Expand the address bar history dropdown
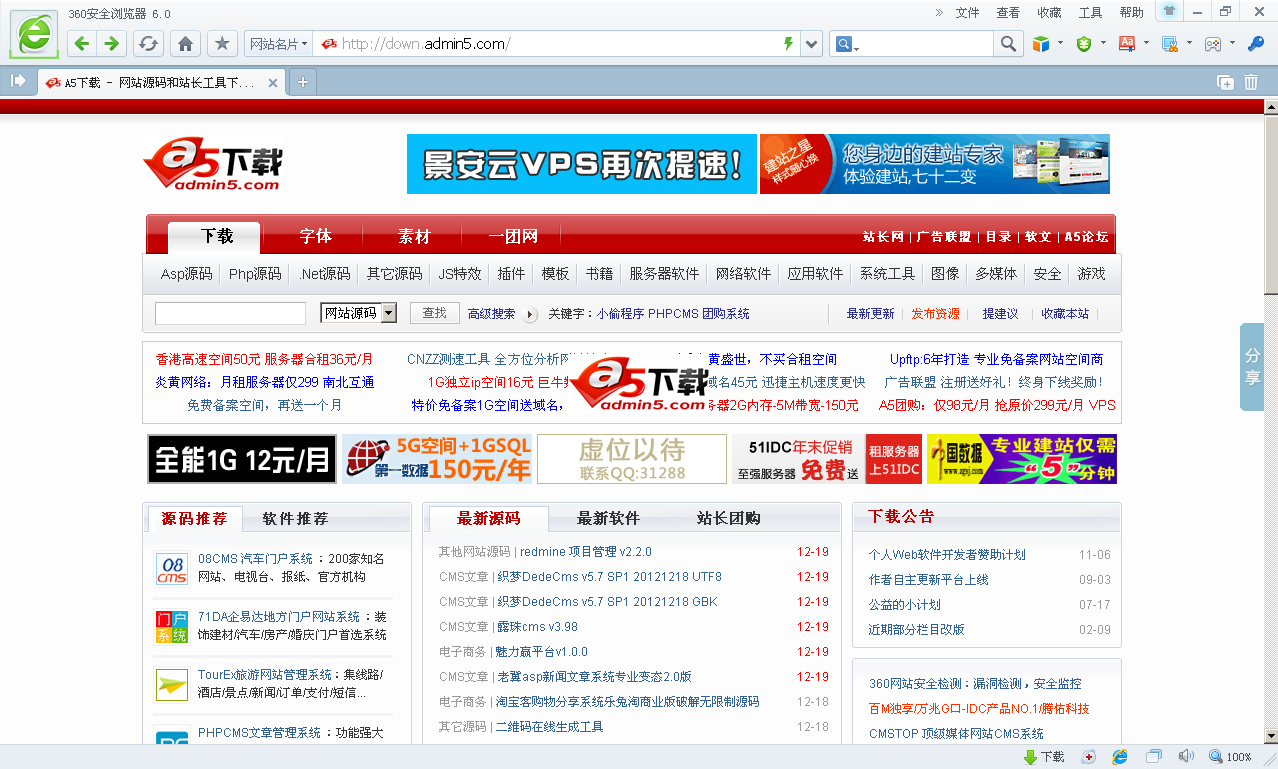This screenshot has height=769, width=1278. pyautogui.click(x=811, y=44)
